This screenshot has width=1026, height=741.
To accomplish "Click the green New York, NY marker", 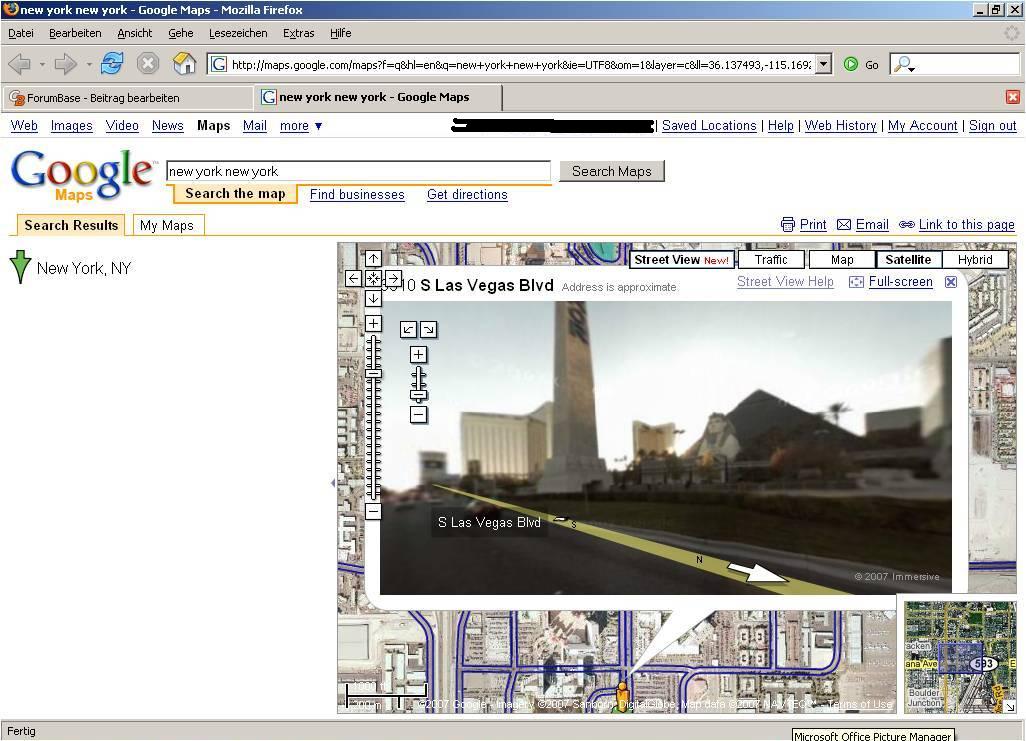I will (20, 266).
